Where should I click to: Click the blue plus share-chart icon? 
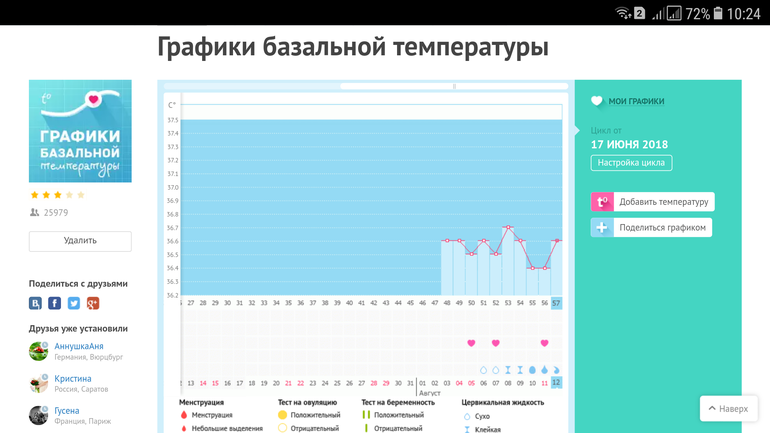coord(602,228)
